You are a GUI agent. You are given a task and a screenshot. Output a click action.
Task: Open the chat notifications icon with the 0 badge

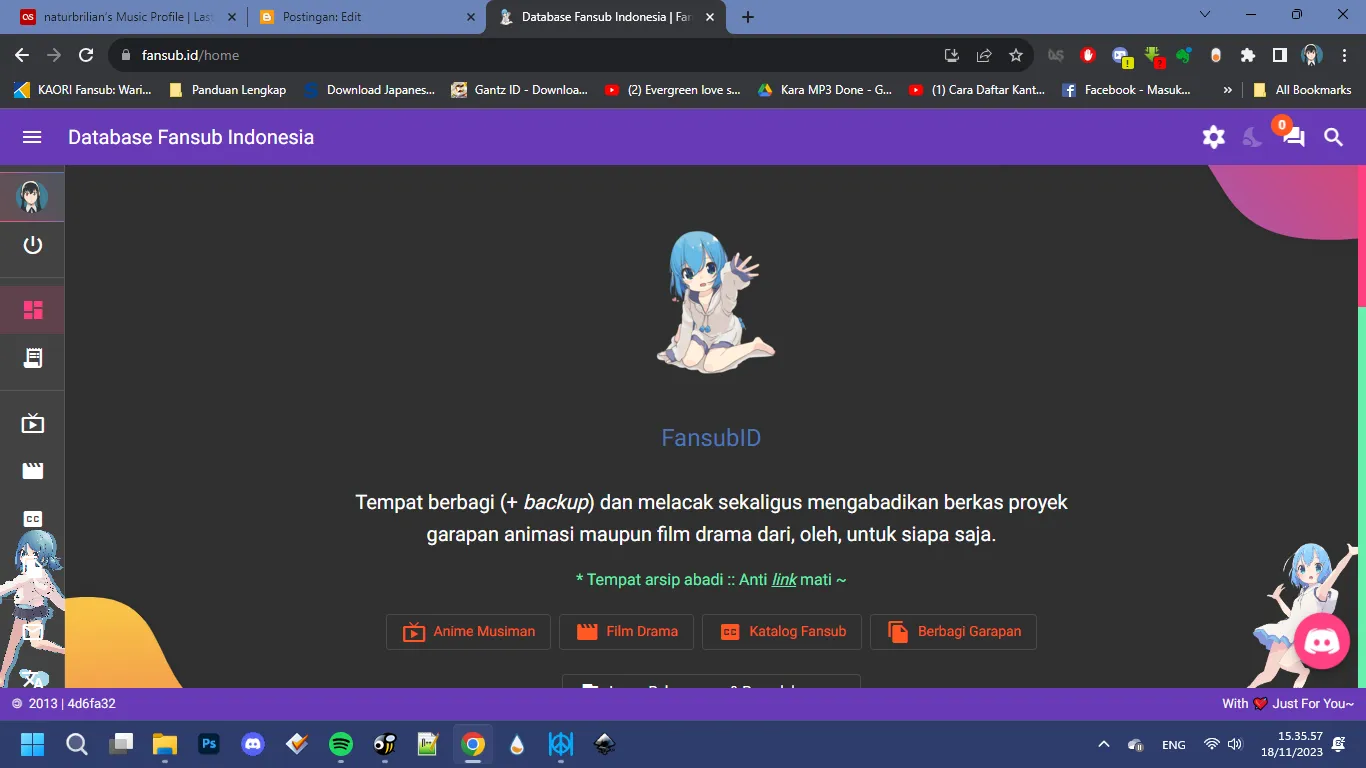tap(1292, 135)
